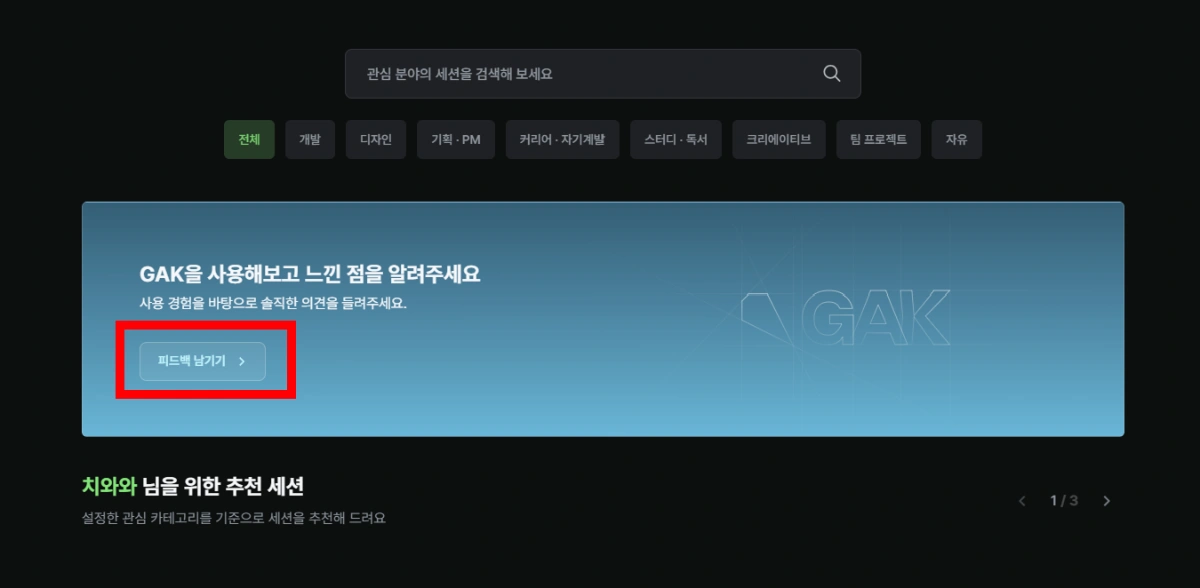This screenshot has width=1200, height=588.
Task: Choose the 디자인 category filter
Action: 376,140
